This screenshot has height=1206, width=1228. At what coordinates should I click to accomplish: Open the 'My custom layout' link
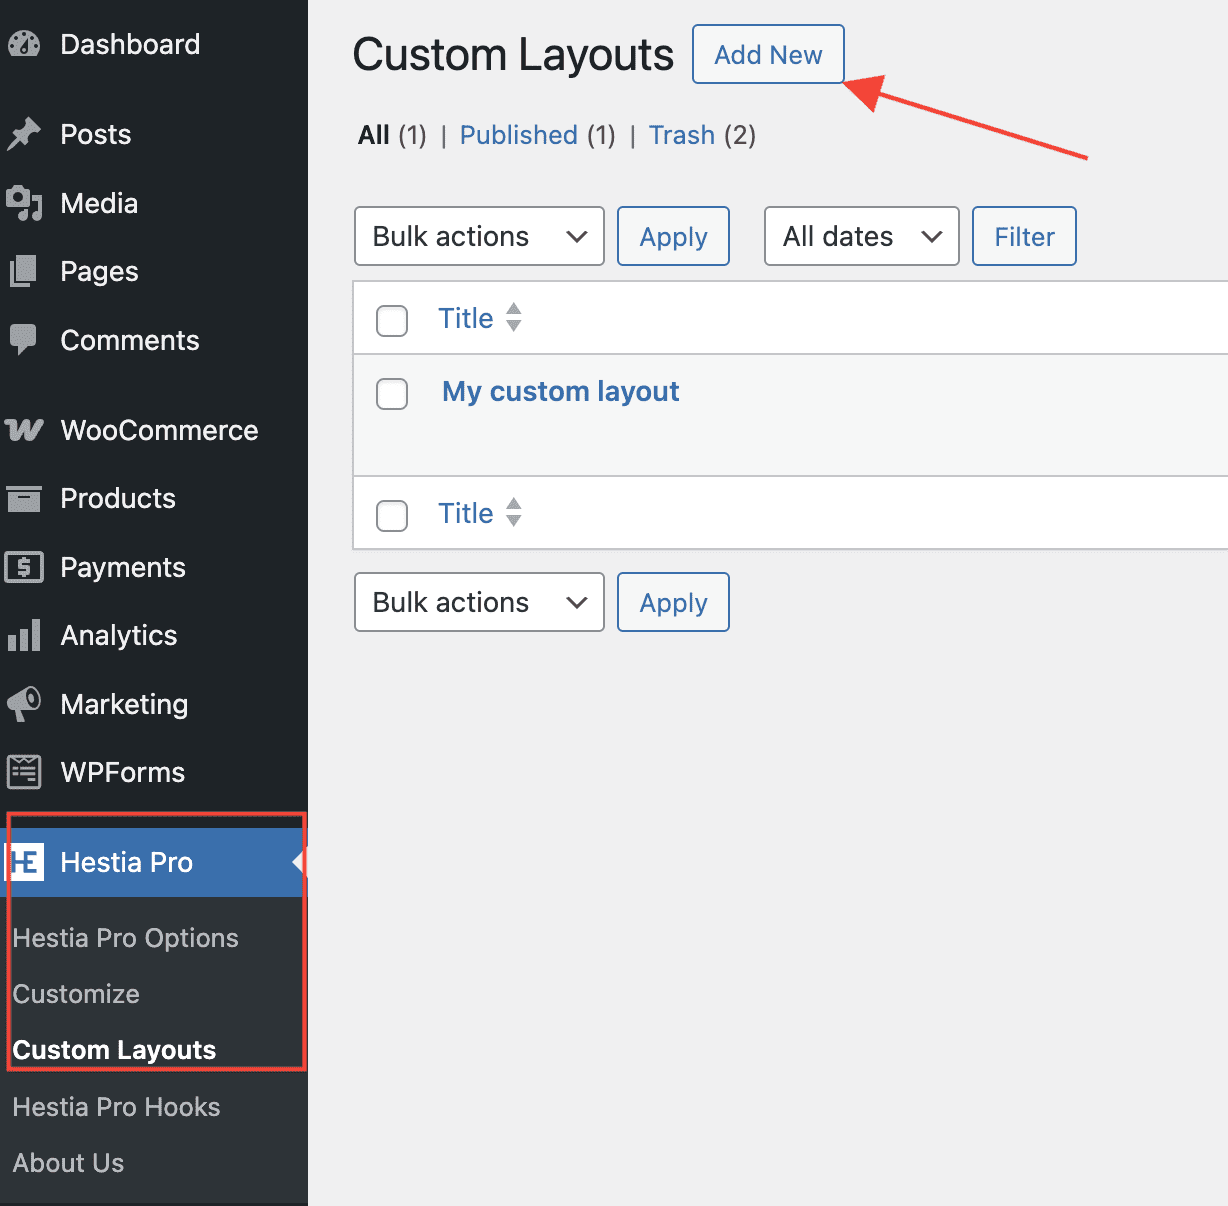[560, 392]
